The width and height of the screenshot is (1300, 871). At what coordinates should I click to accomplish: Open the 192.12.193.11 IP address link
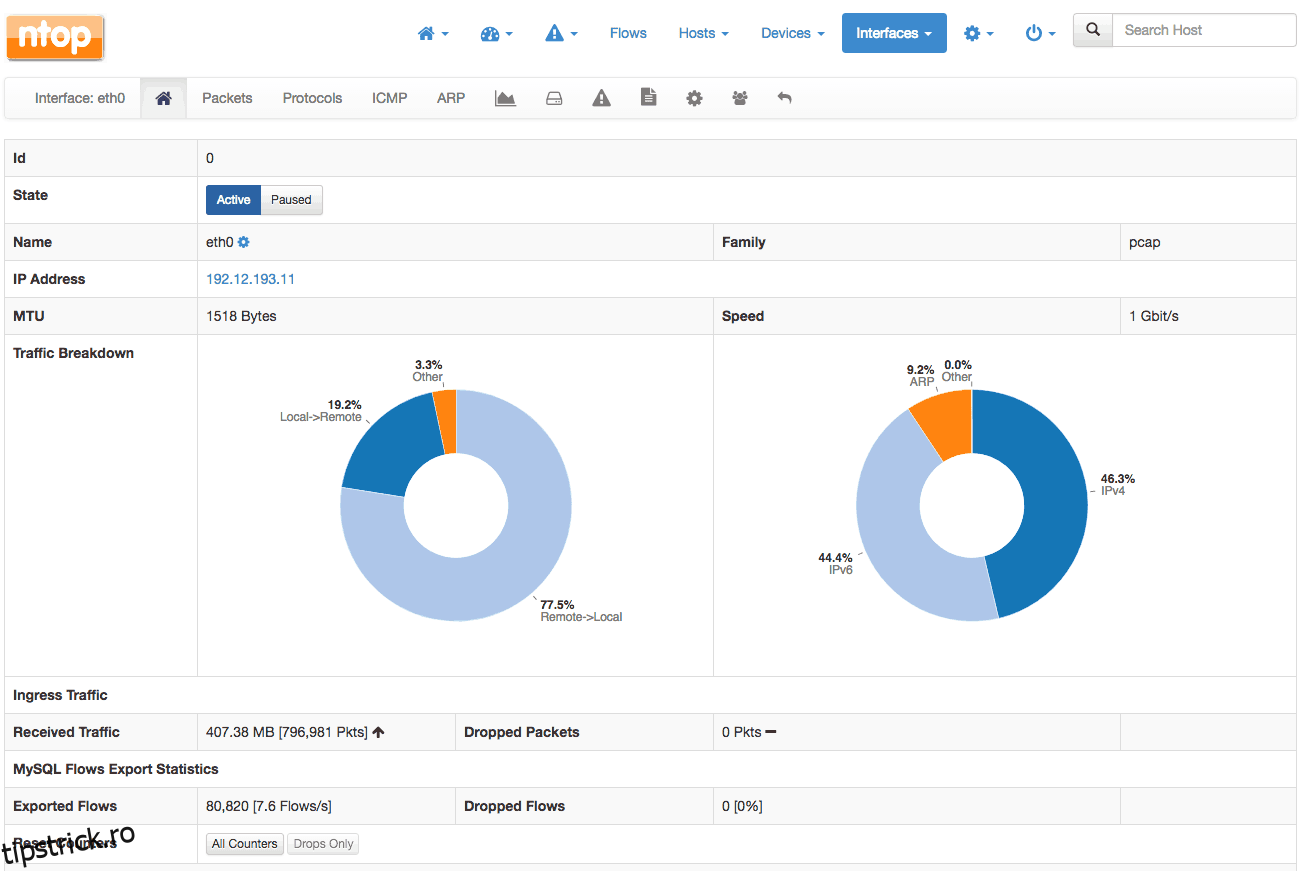[x=250, y=279]
